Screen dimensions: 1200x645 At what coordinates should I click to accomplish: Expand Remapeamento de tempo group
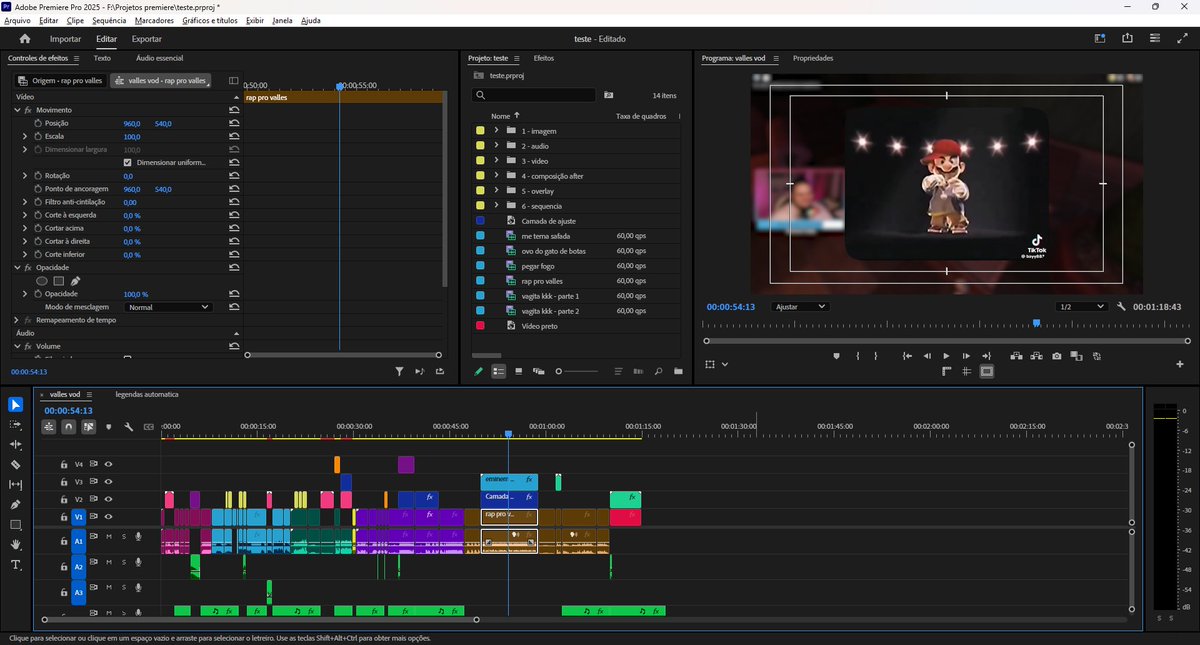click(17, 320)
